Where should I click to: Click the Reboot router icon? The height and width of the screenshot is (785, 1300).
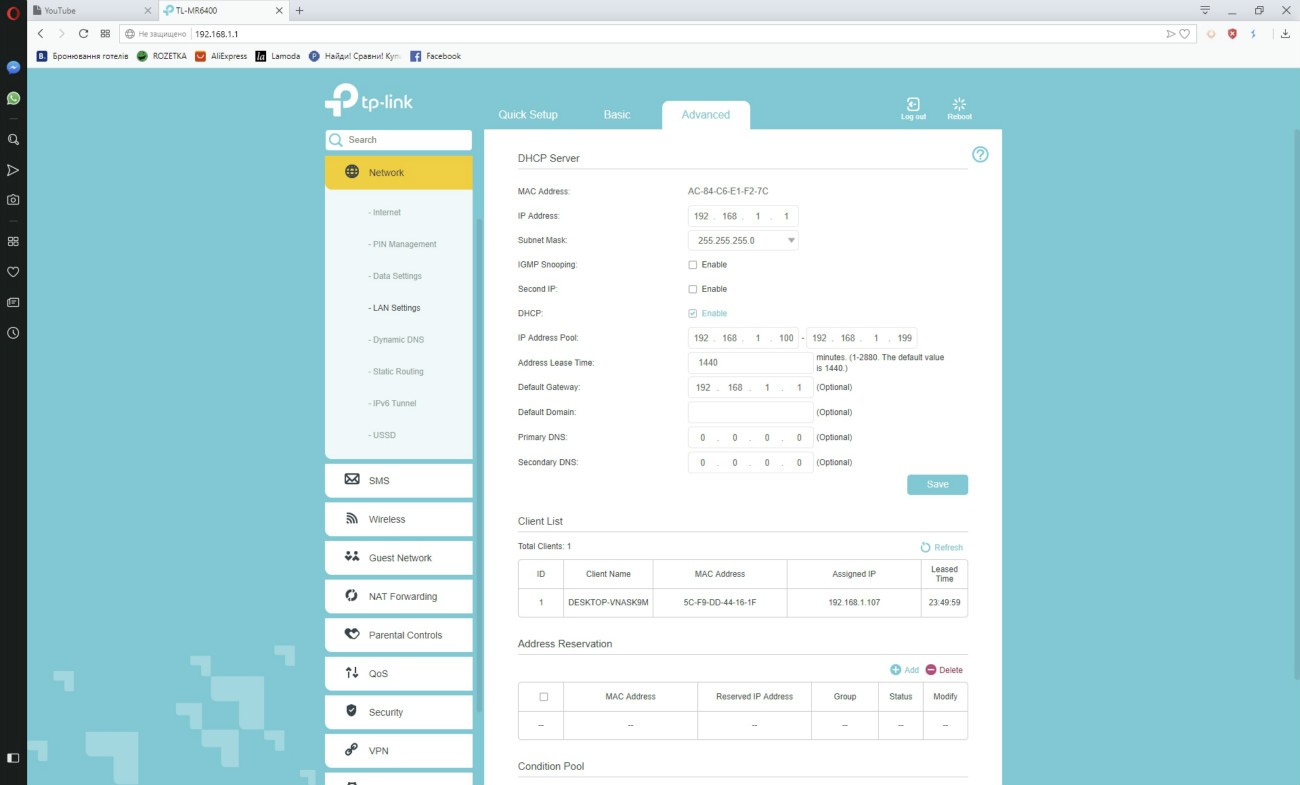tap(959, 105)
